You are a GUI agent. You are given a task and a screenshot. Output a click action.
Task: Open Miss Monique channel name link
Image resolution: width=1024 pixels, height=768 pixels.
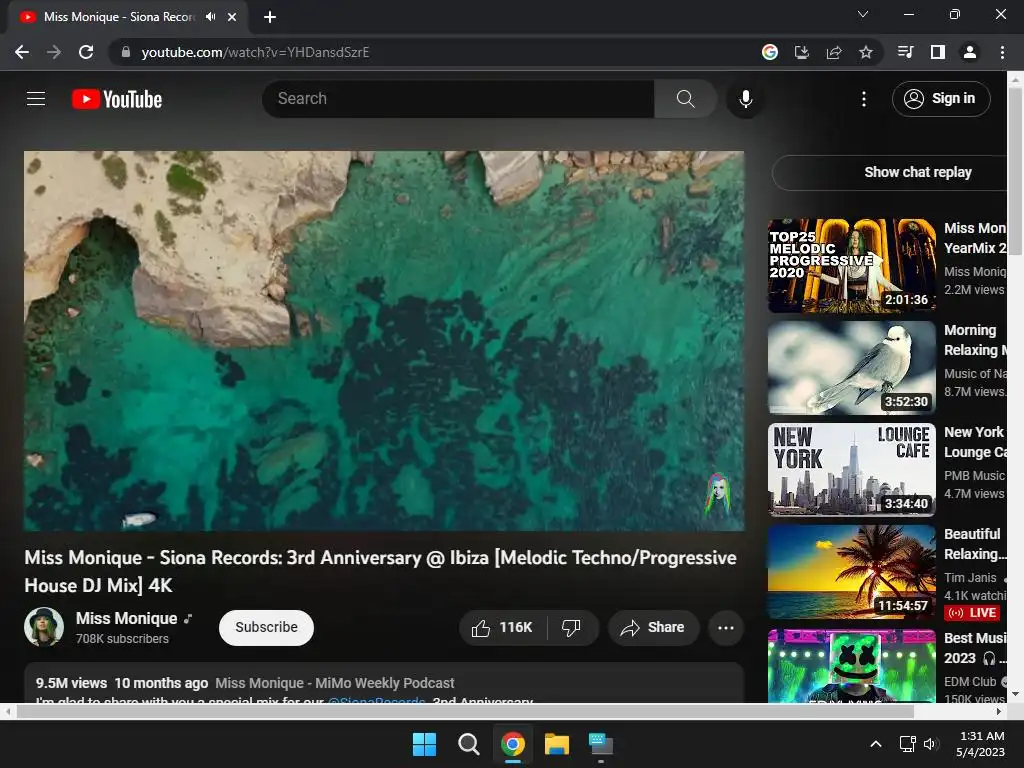pyautogui.click(x=127, y=618)
